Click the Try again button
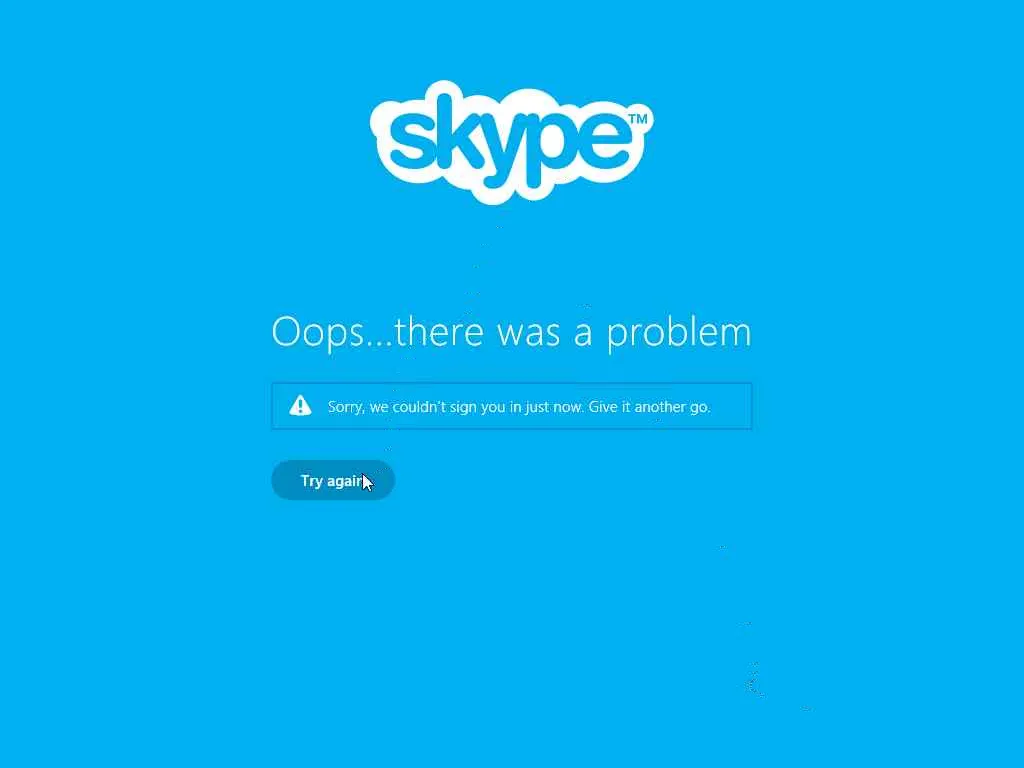This screenshot has height=768, width=1024. pyautogui.click(x=333, y=480)
